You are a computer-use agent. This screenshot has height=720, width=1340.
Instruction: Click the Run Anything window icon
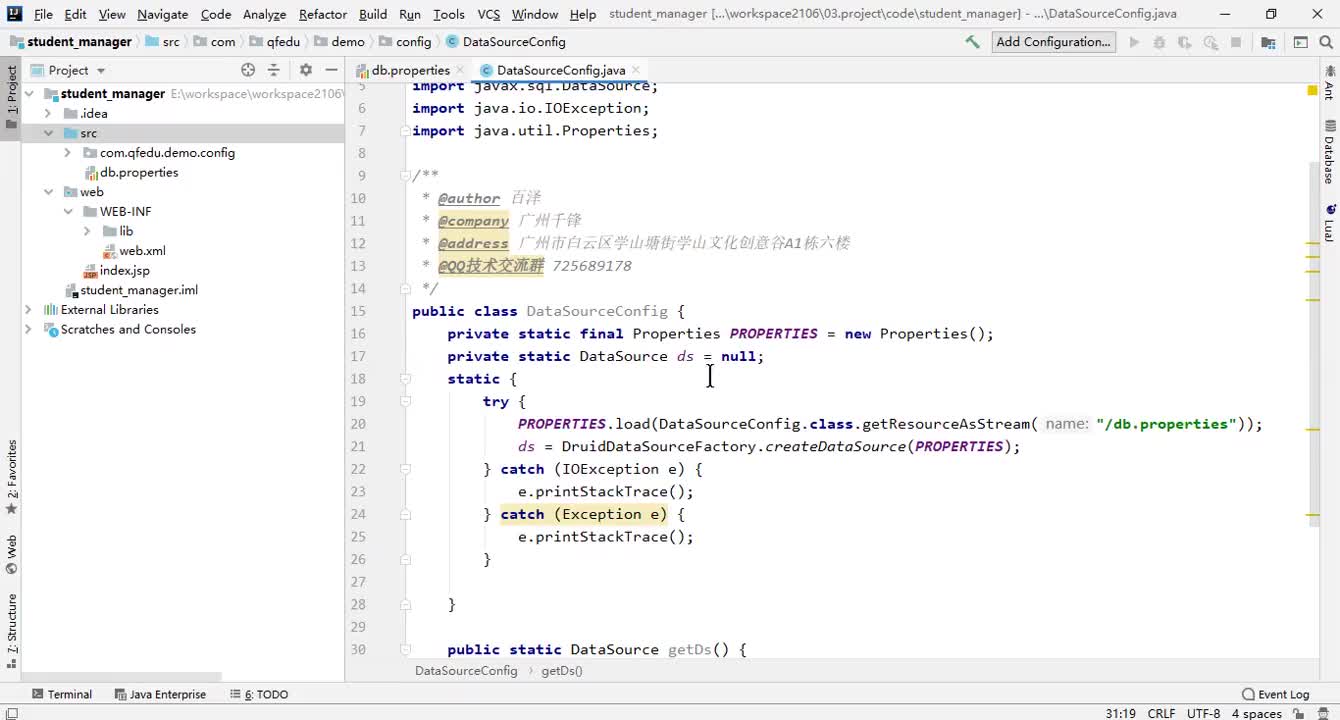tap(1301, 42)
